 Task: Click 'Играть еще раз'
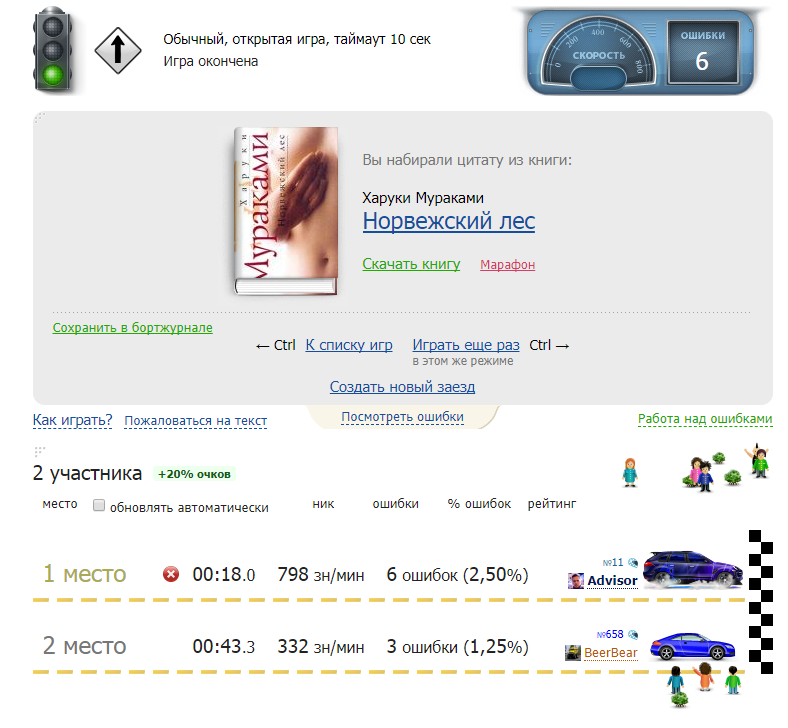point(466,345)
